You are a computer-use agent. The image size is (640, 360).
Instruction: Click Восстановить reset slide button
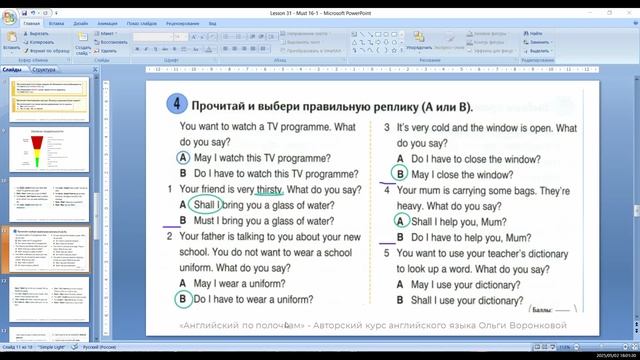point(110,42)
